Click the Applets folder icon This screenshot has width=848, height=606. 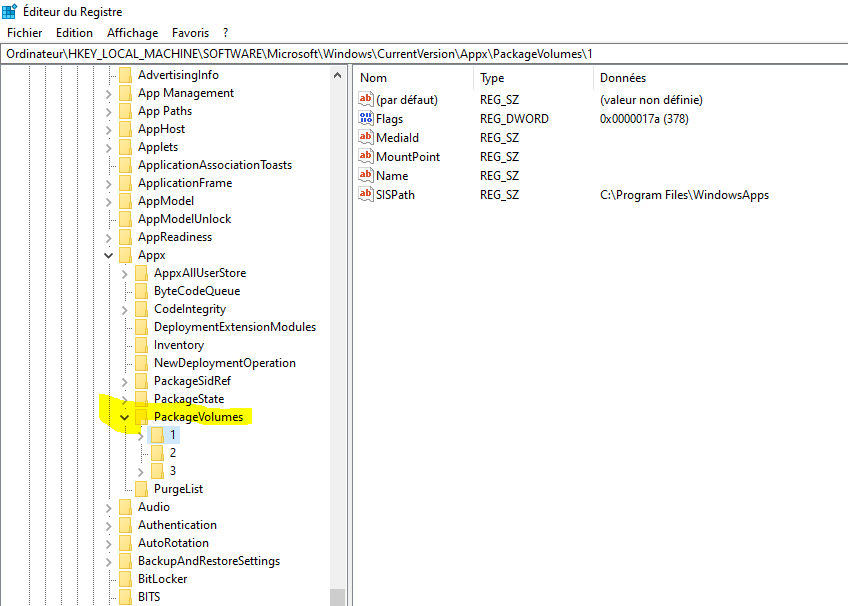tap(125, 147)
